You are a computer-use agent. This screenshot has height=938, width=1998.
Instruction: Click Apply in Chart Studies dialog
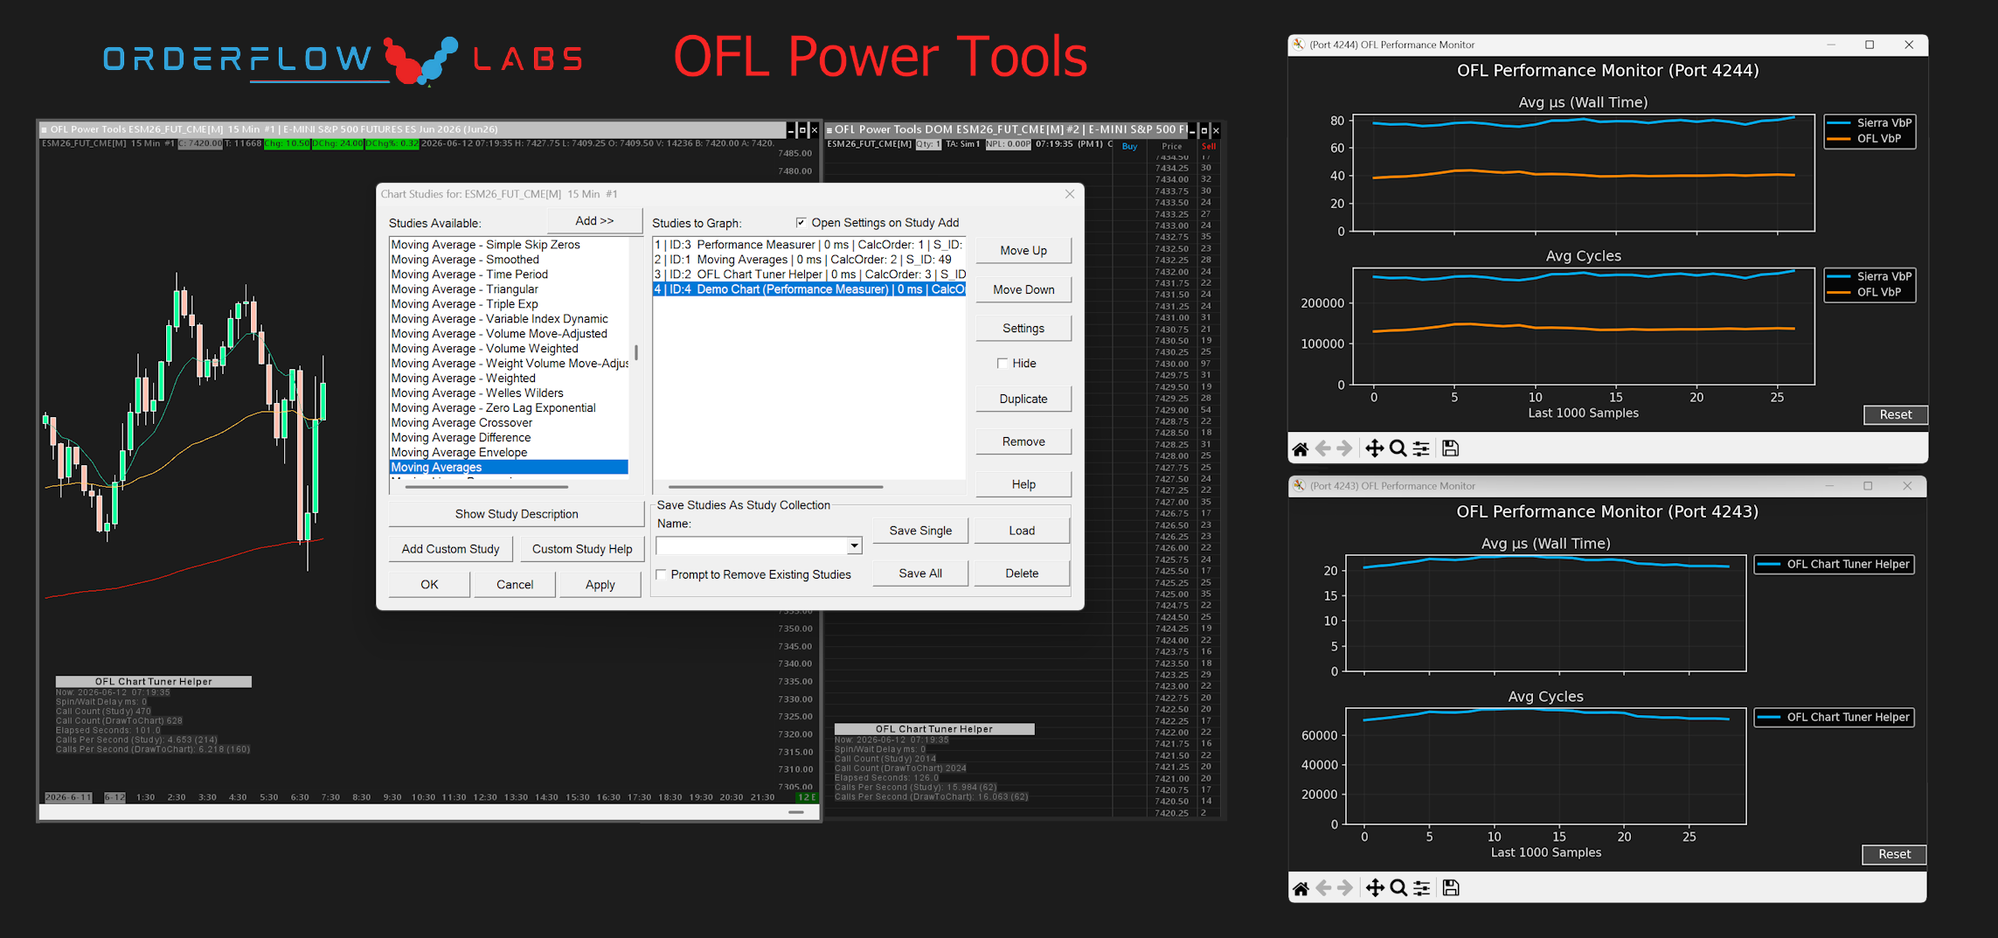600,585
